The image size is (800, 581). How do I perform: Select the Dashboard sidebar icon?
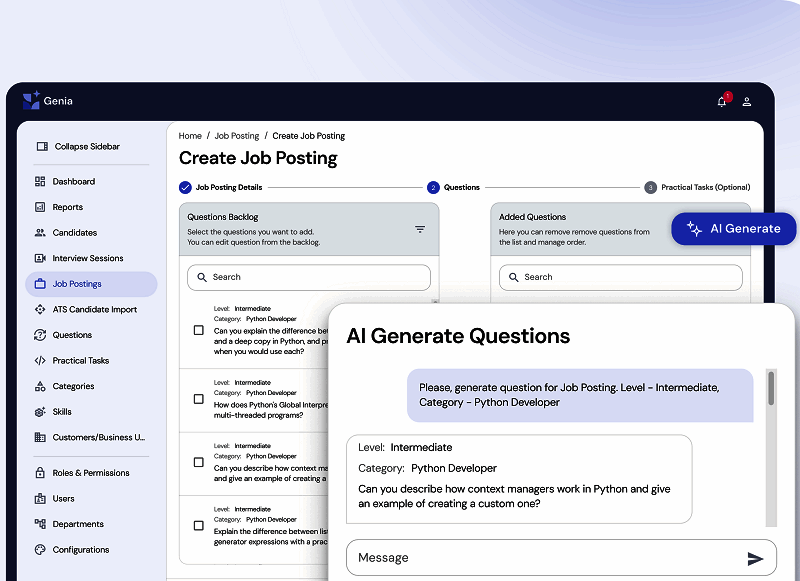[x=39, y=181]
